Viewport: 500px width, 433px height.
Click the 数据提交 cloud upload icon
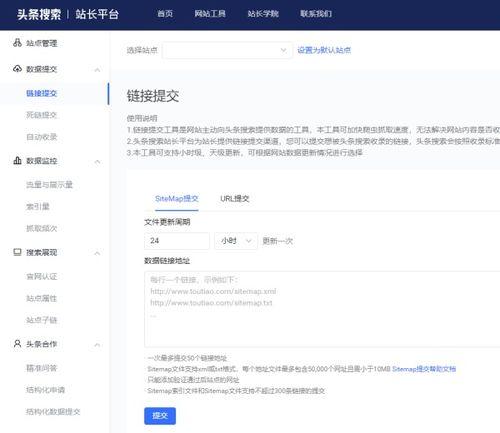pyautogui.click(x=17, y=69)
